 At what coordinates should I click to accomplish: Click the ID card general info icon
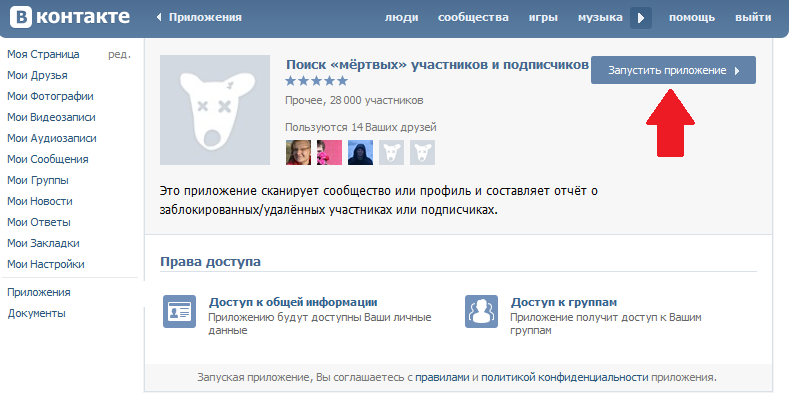pos(179,311)
